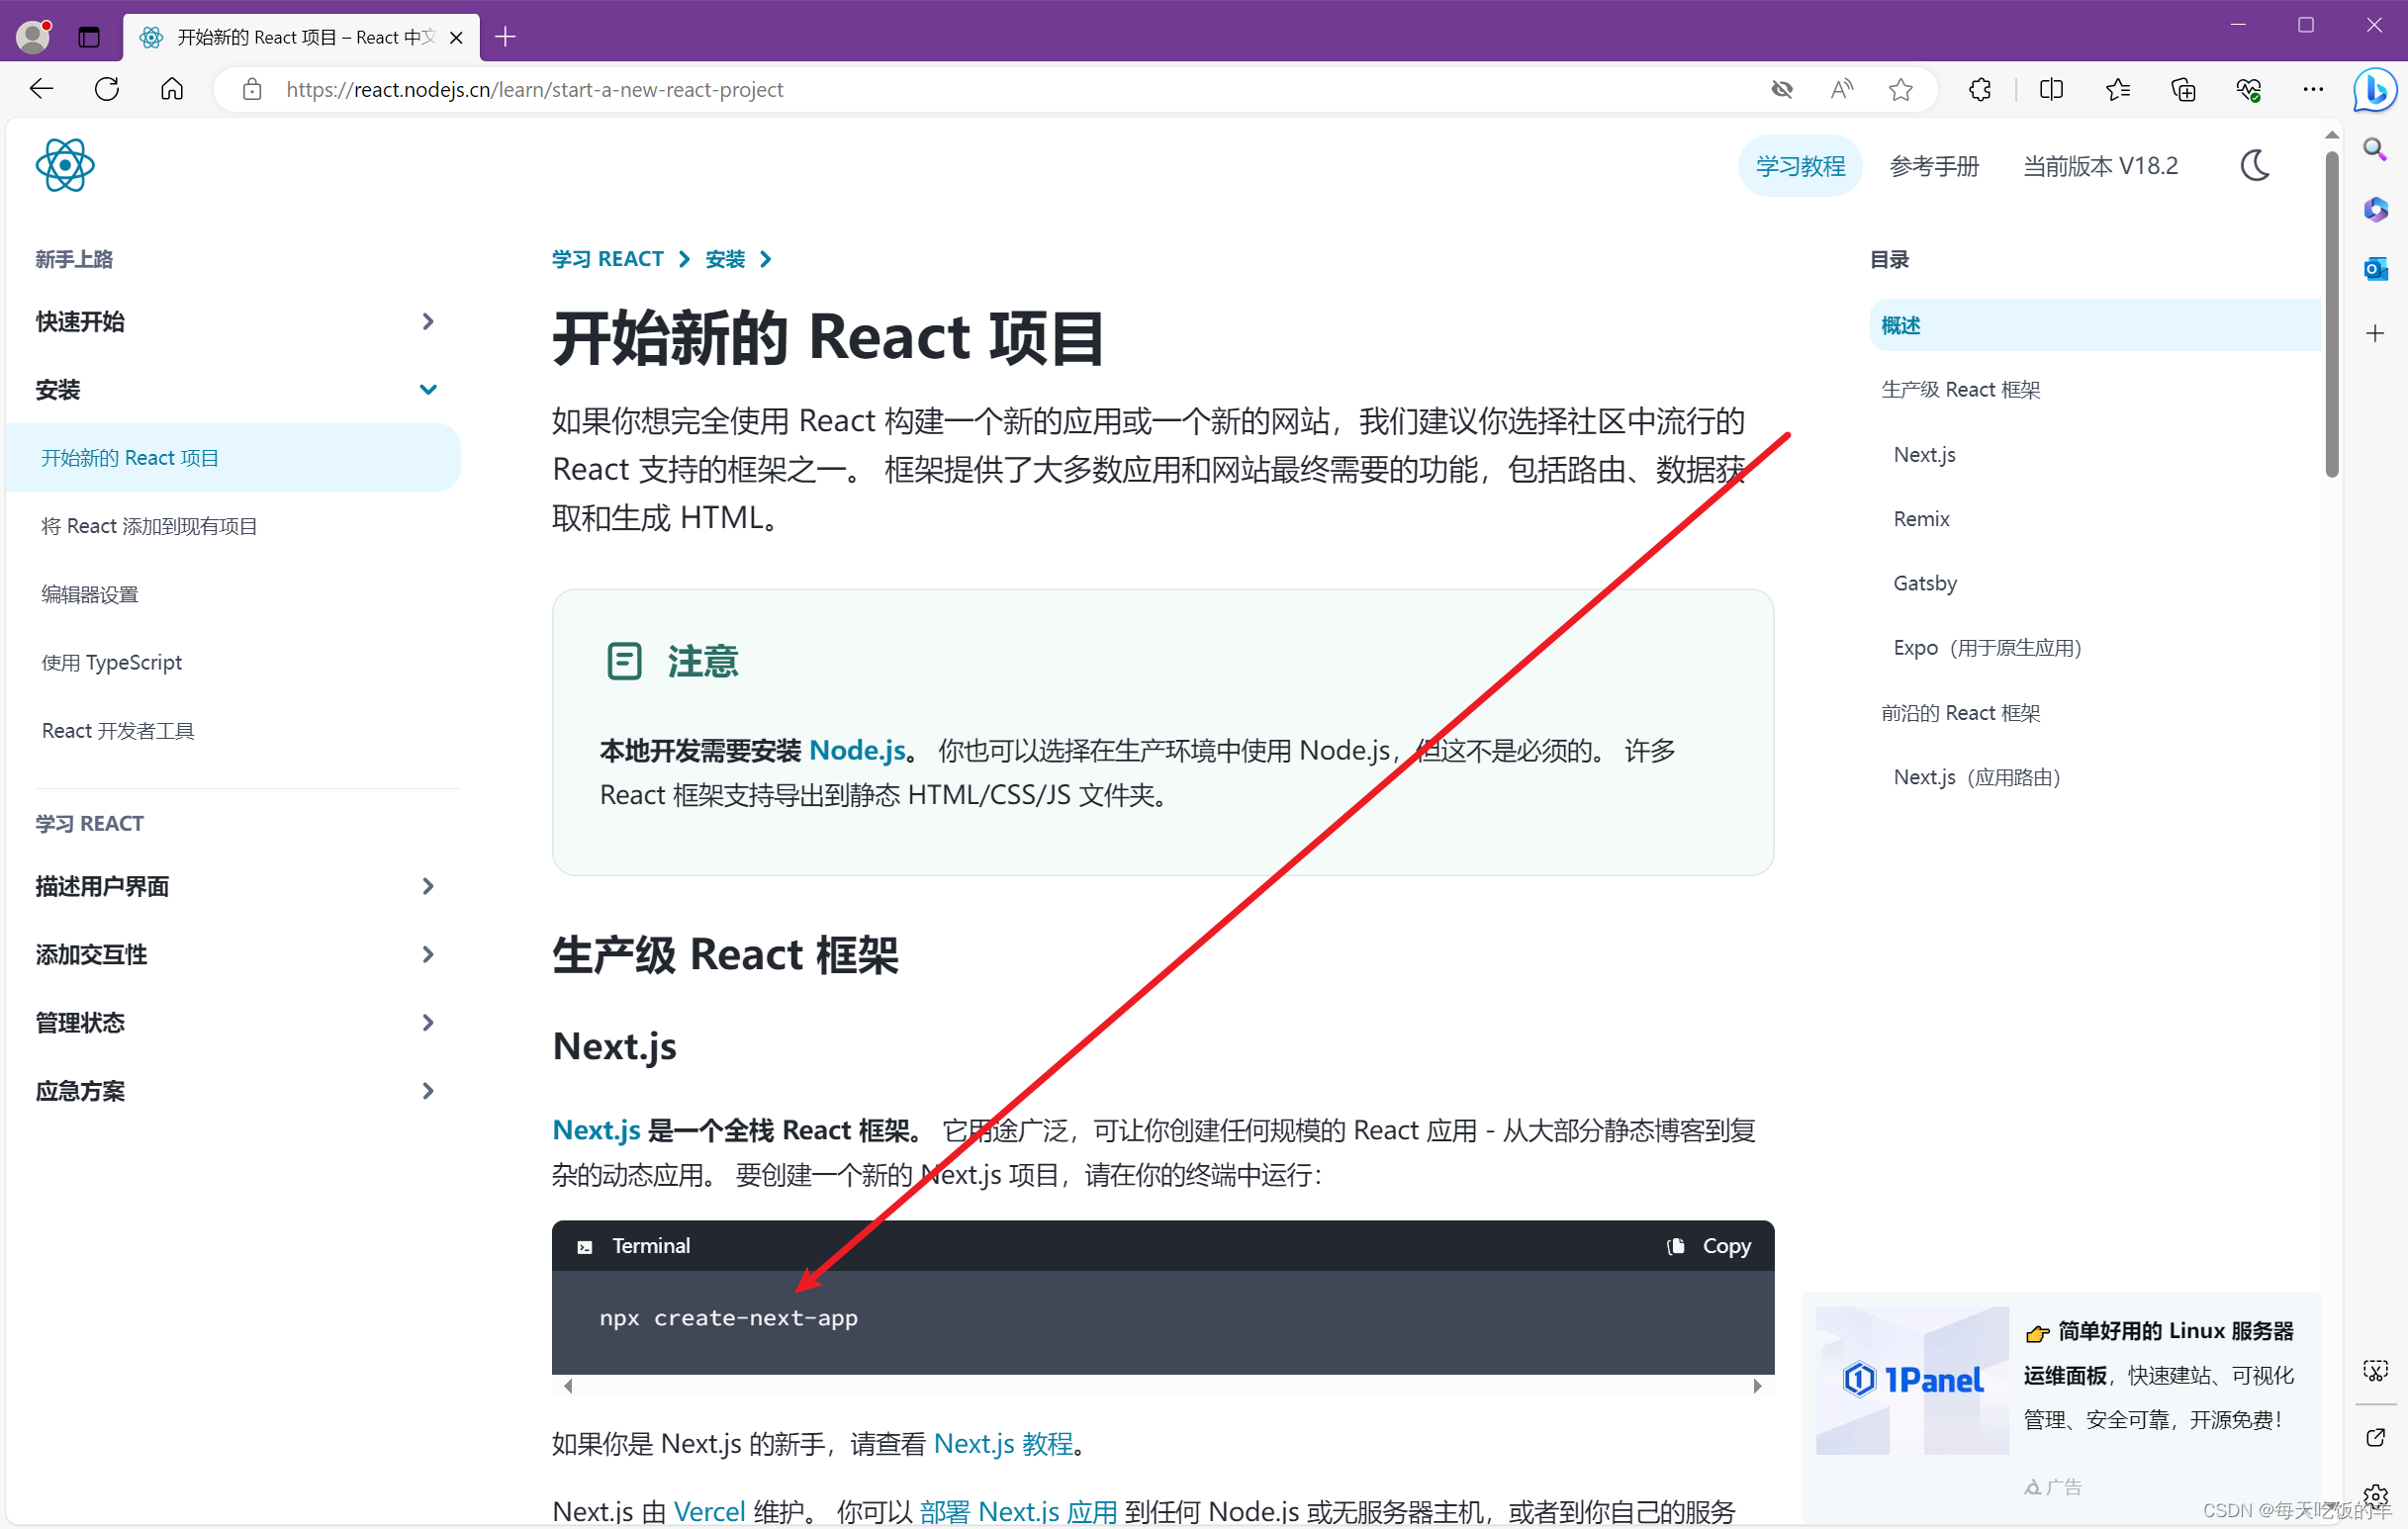Click the React logo icon
This screenshot has height=1529, width=2408.
(x=65, y=165)
